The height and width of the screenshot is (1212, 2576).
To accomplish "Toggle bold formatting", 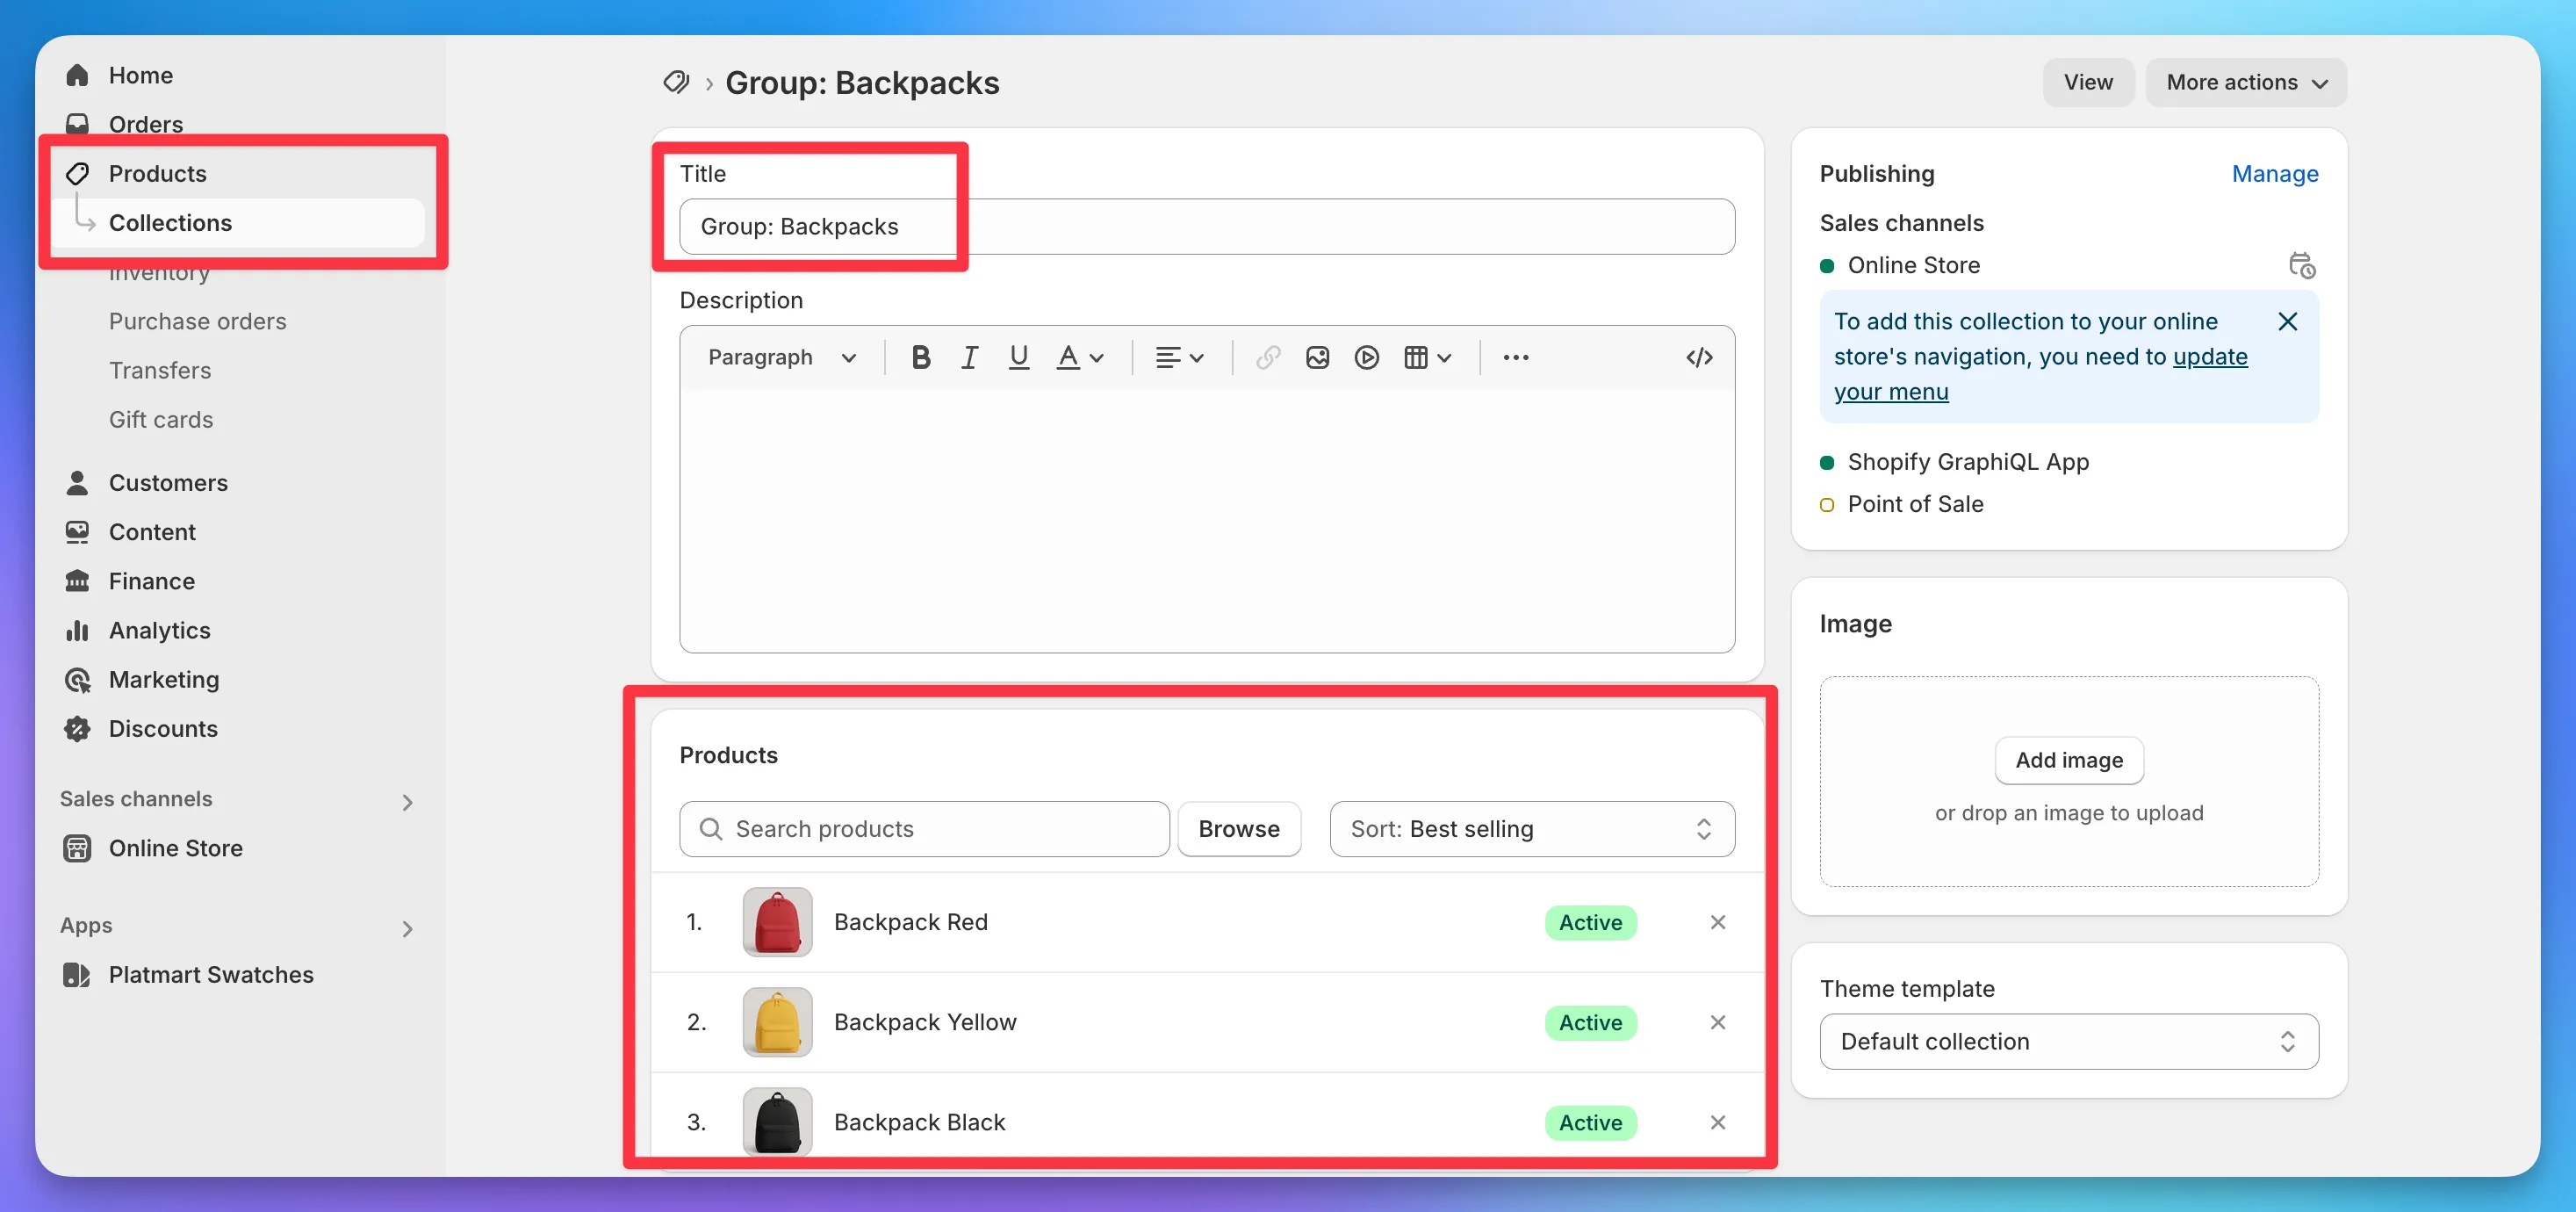I will coord(920,357).
